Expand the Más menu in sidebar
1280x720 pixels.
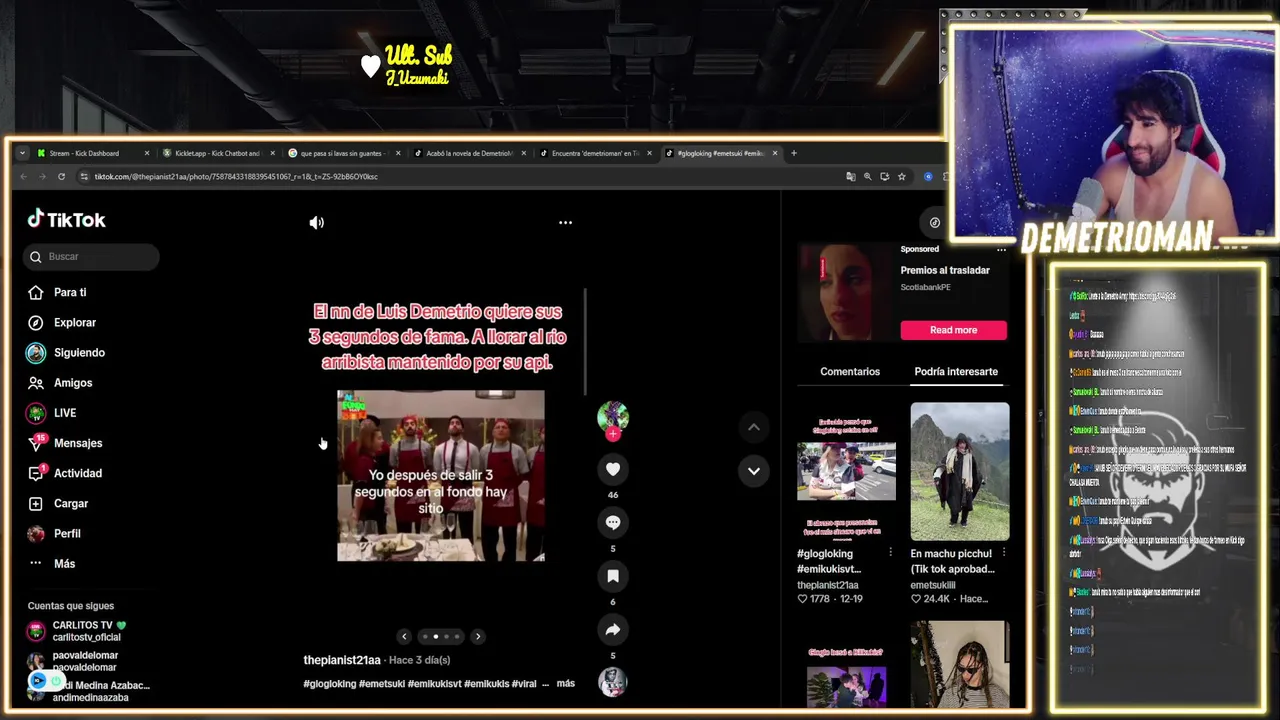[52, 563]
